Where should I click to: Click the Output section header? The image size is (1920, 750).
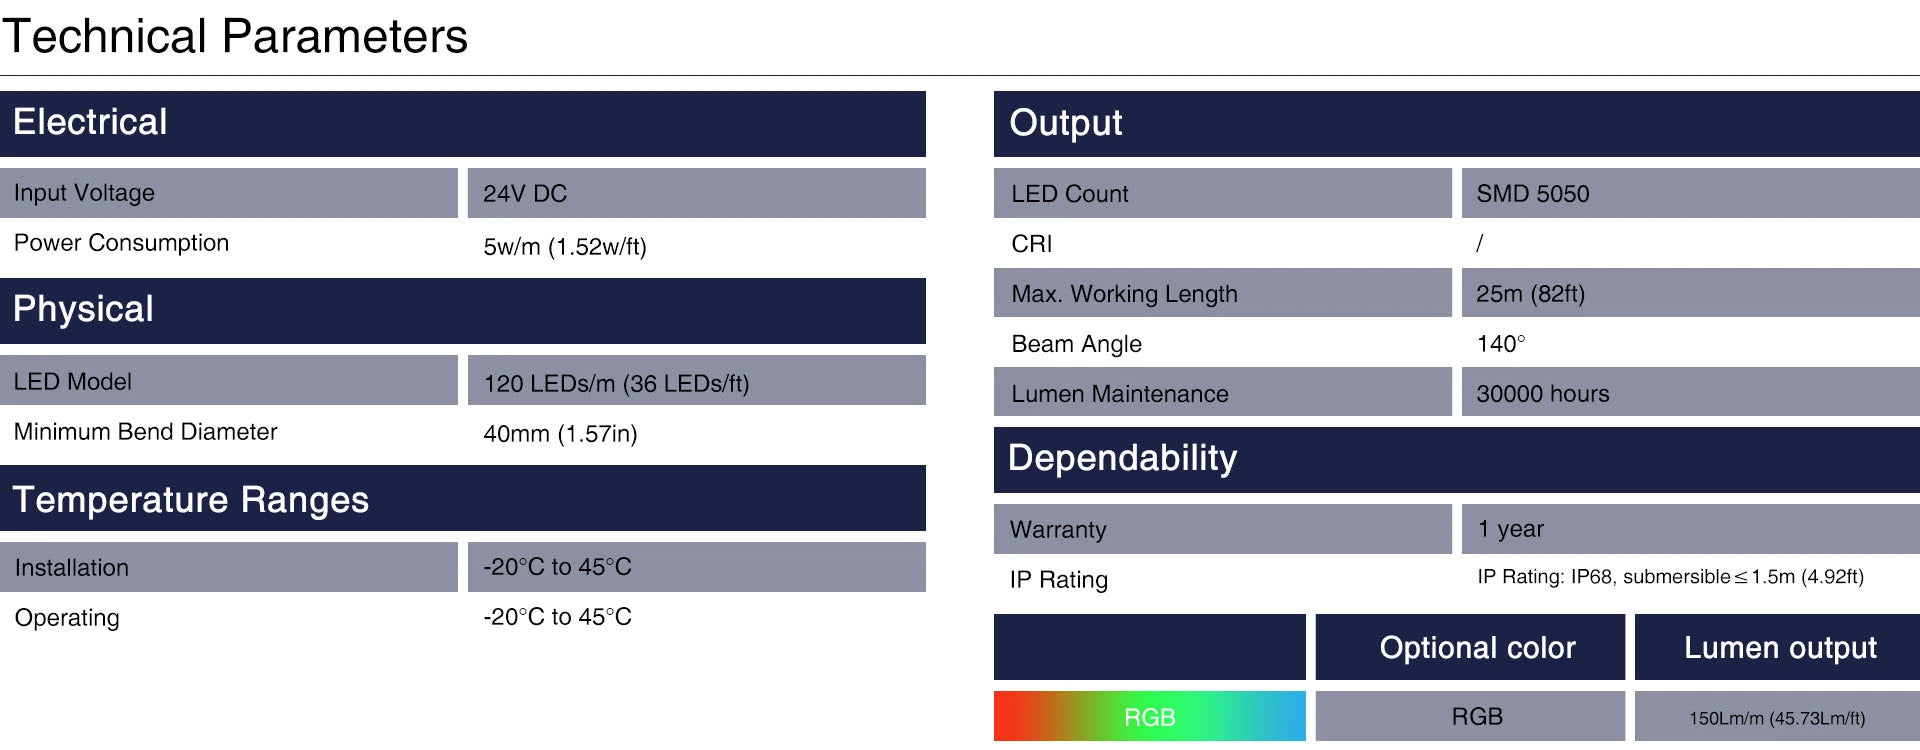click(x=1065, y=123)
